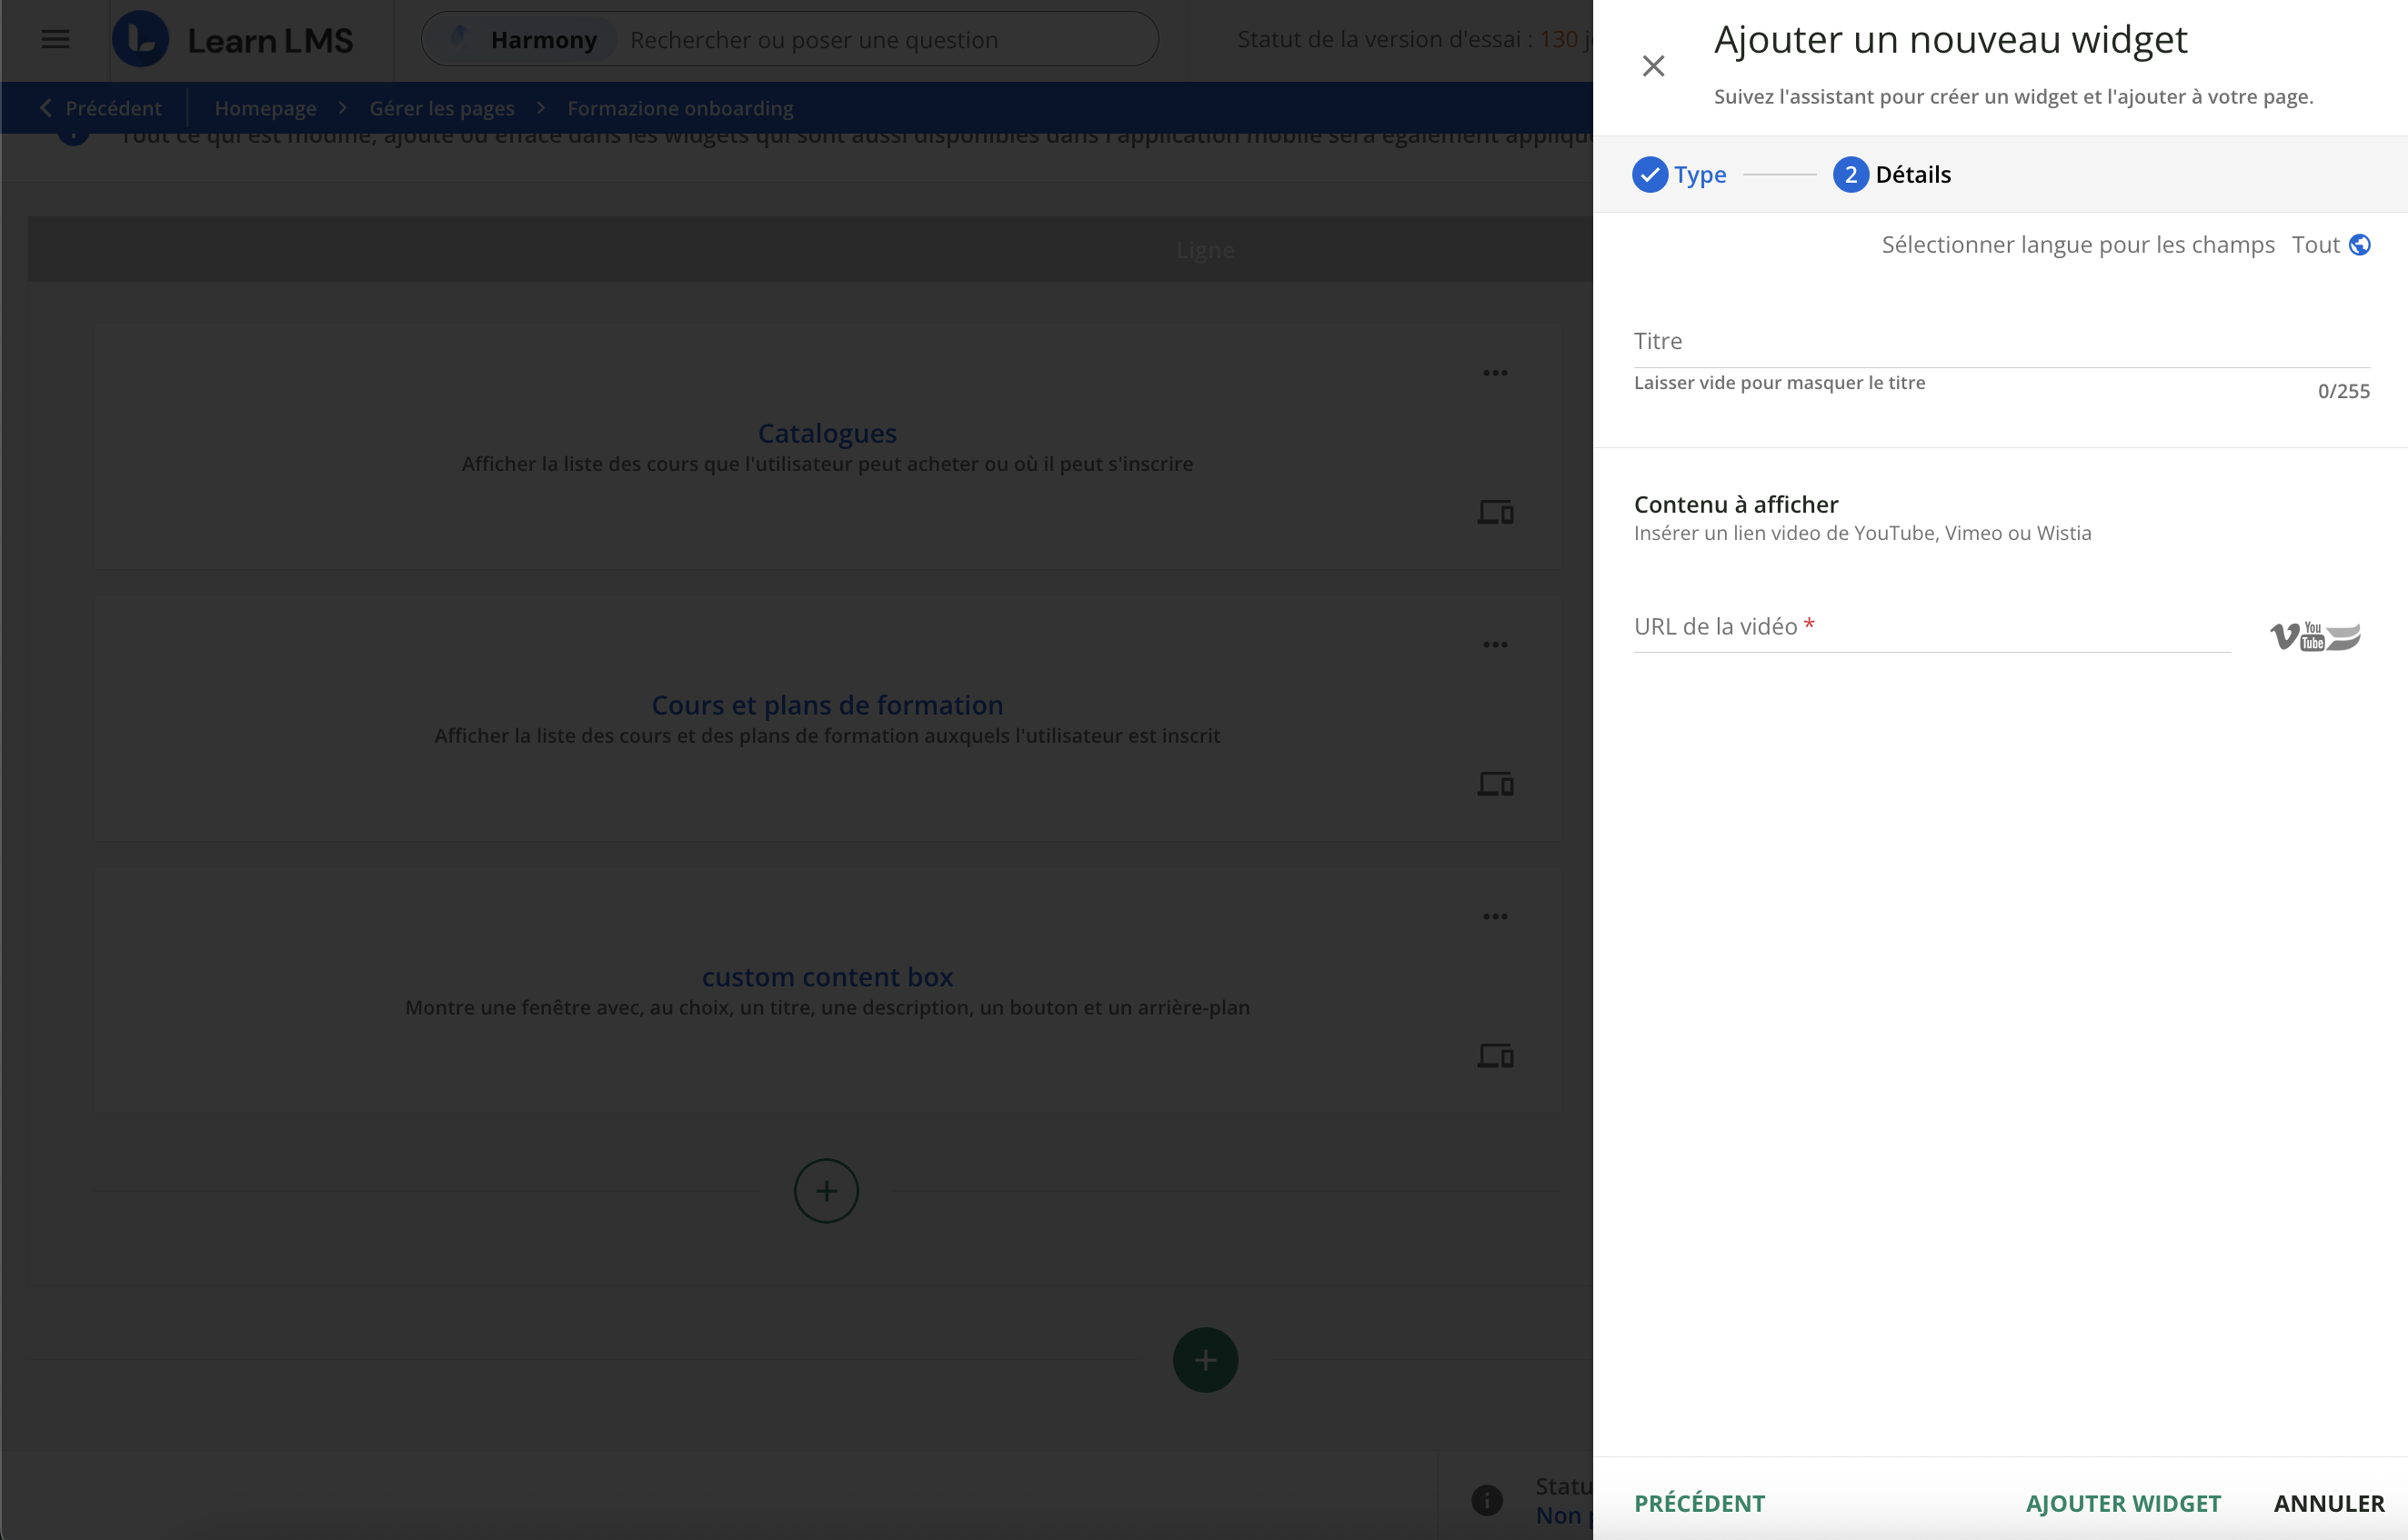
Task: Click the Titre input field
Action: 2000,342
